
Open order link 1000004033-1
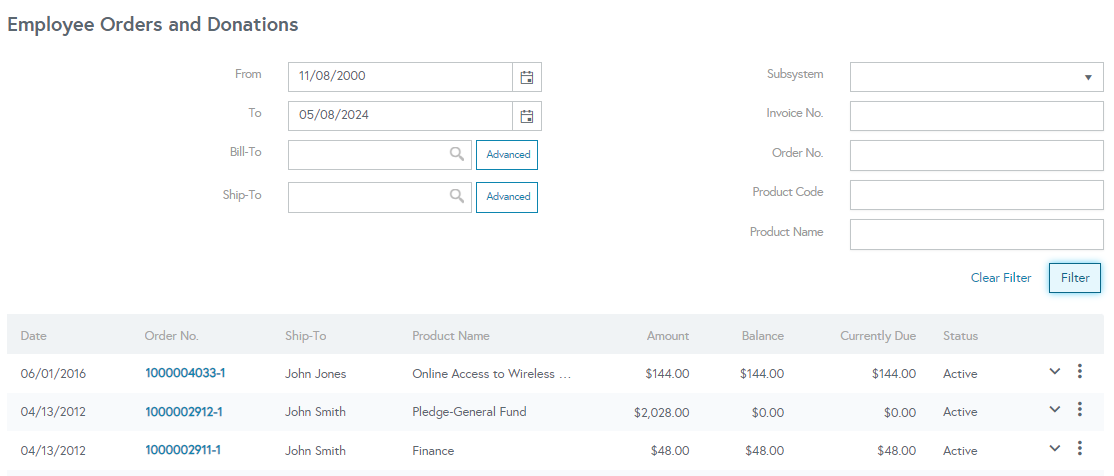[x=185, y=373]
